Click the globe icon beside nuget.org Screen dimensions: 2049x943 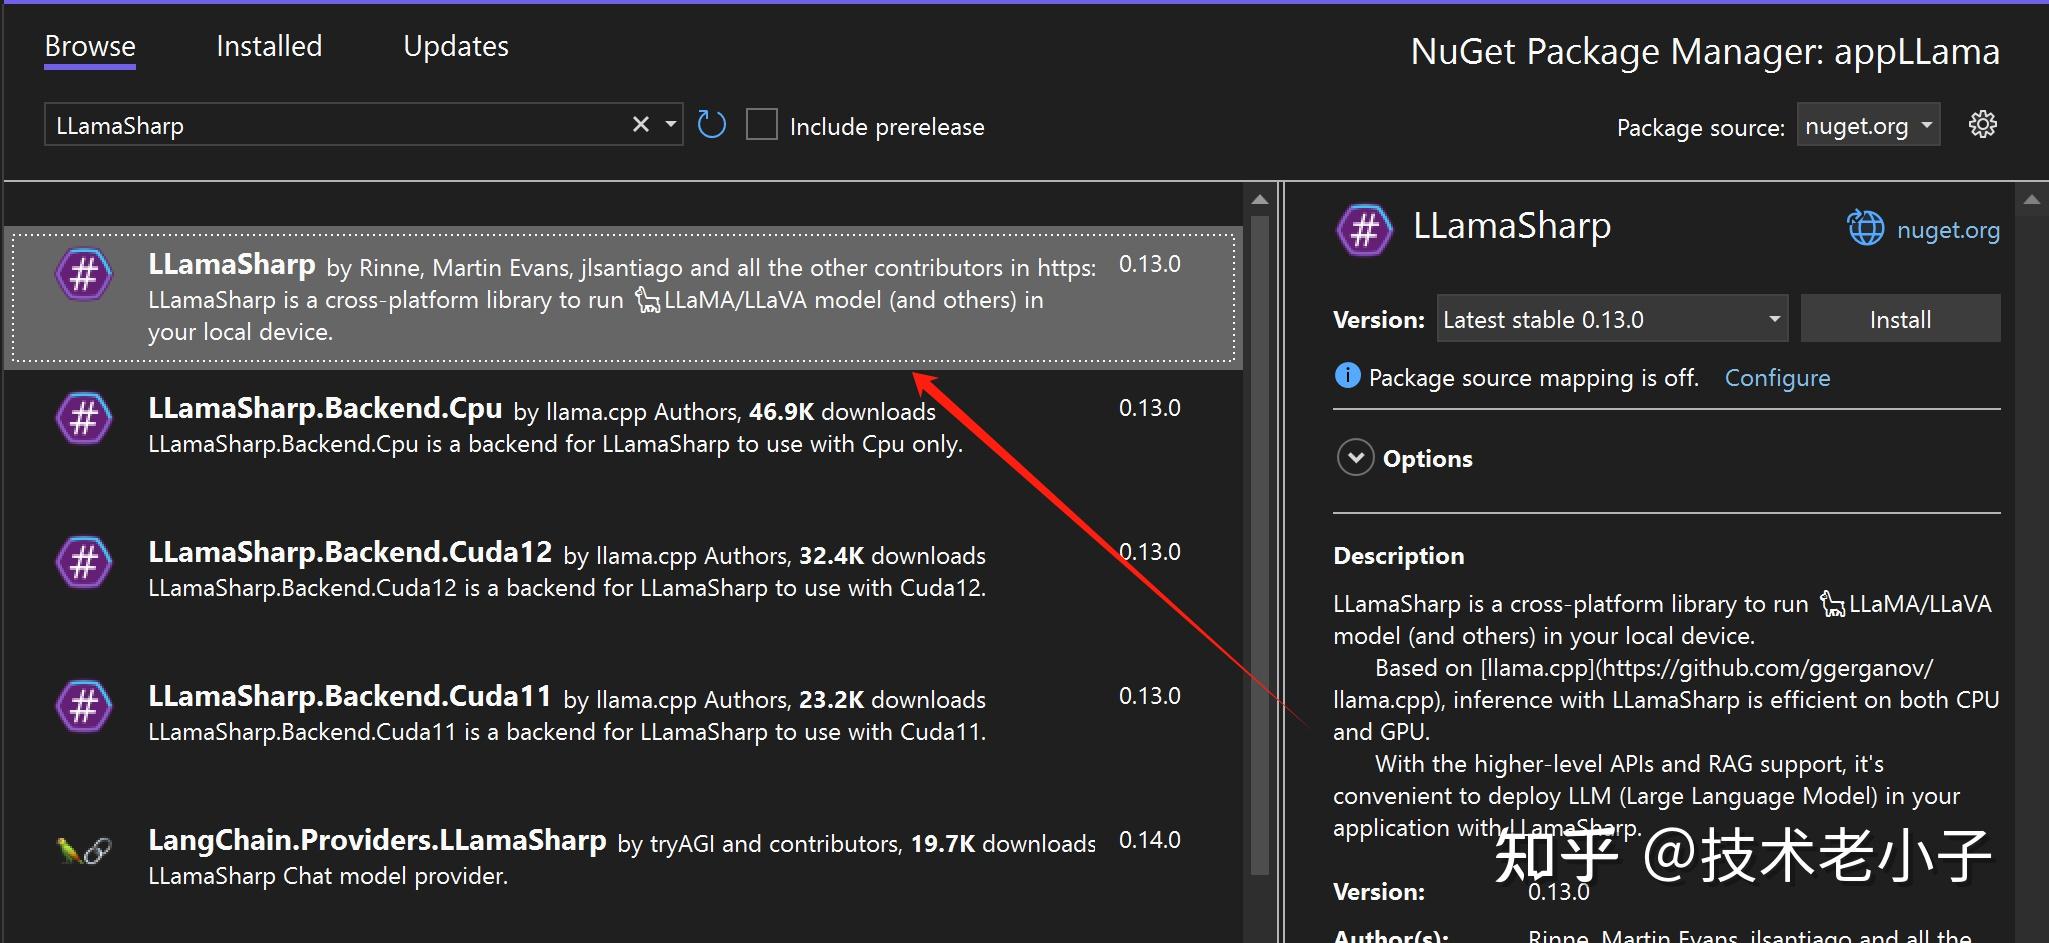click(x=1865, y=228)
